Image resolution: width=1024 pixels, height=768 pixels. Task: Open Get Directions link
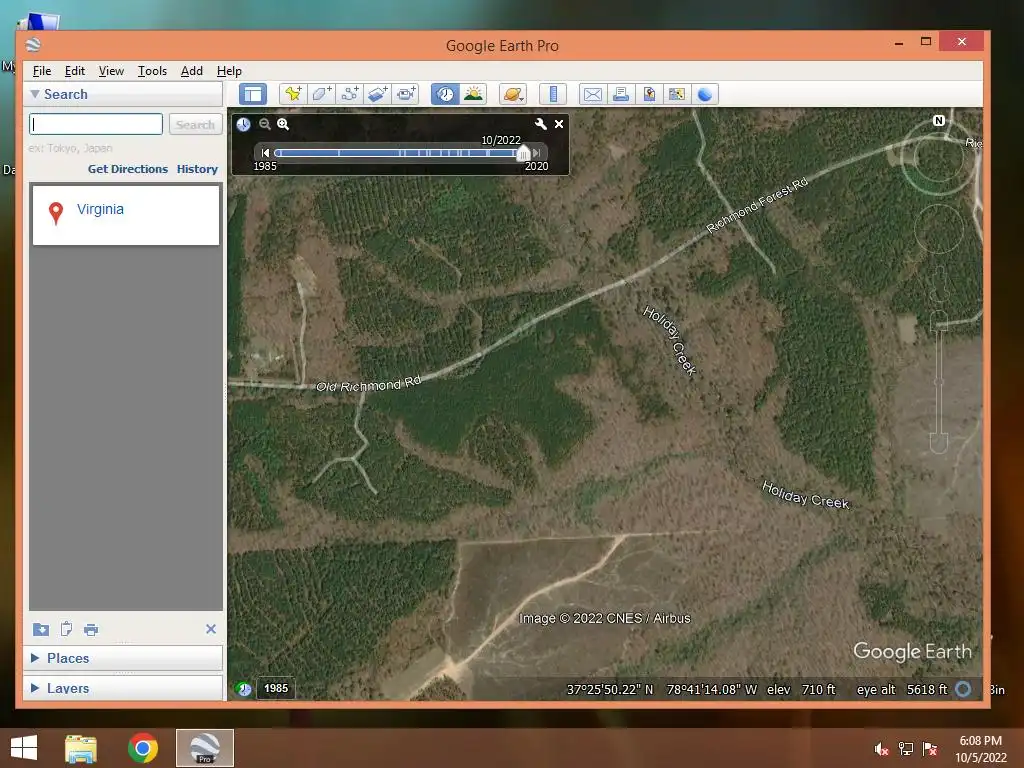tap(128, 168)
